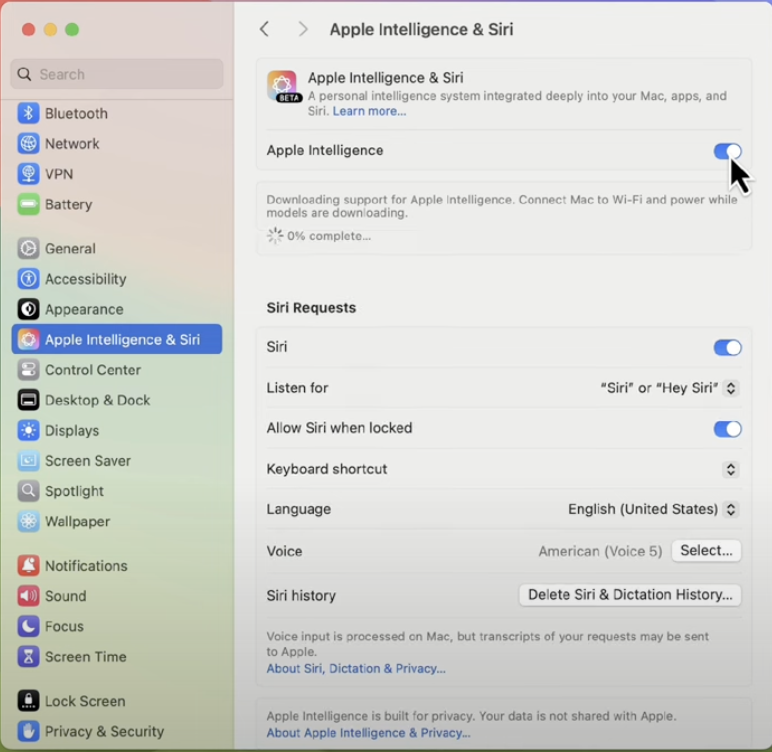Toggle Allow Siri when locked
The height and width of the screenshot is (752, 772).
[x=727, y=429]
